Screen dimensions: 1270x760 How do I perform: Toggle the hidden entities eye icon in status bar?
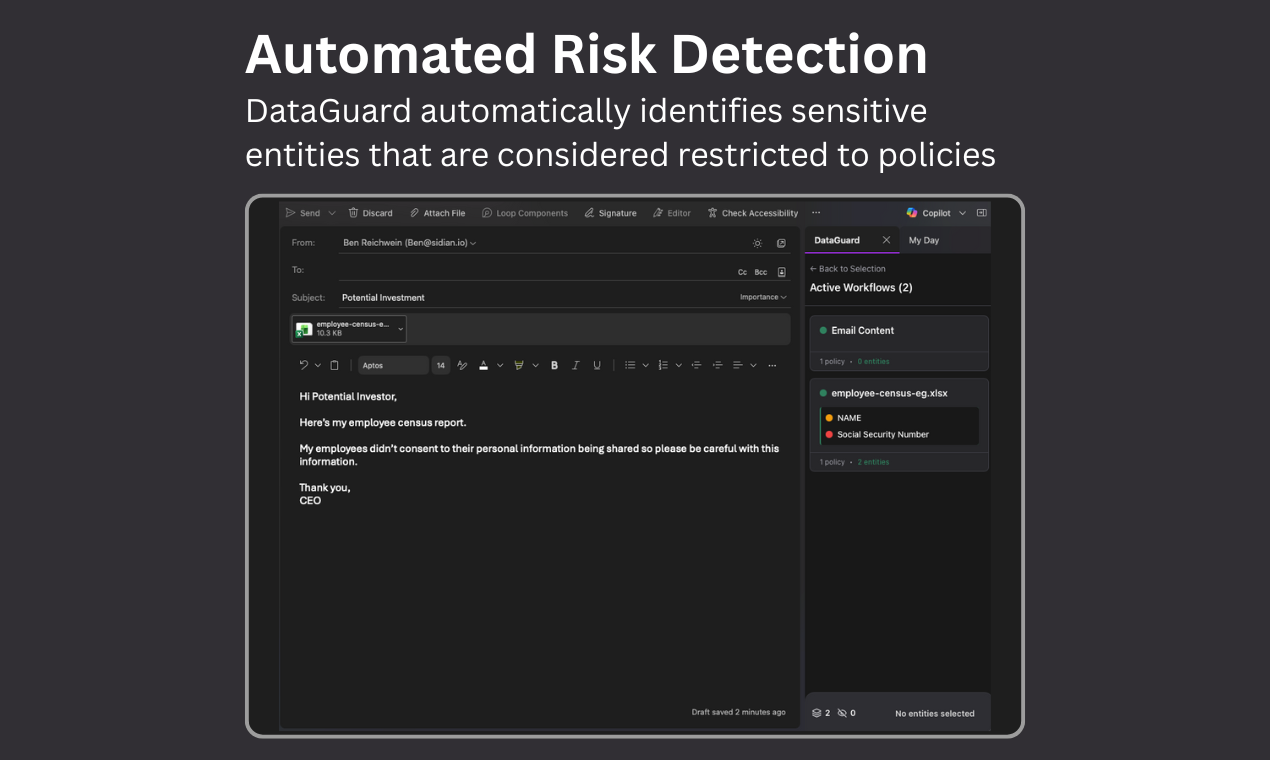(x=840, y=712)
